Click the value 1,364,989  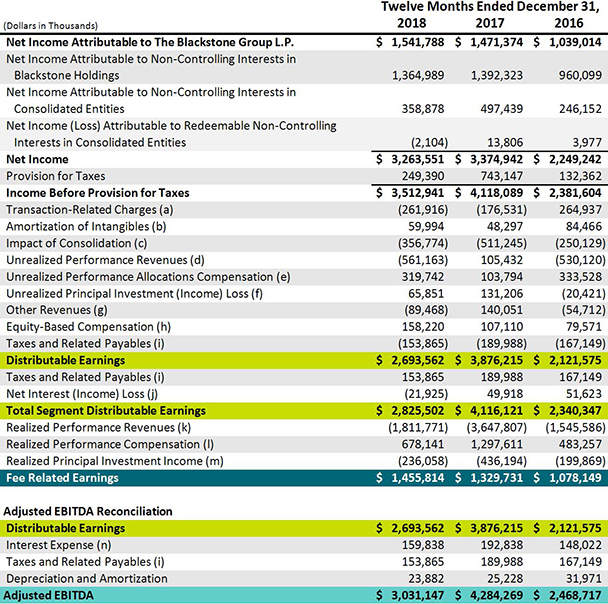click(418, 76)
